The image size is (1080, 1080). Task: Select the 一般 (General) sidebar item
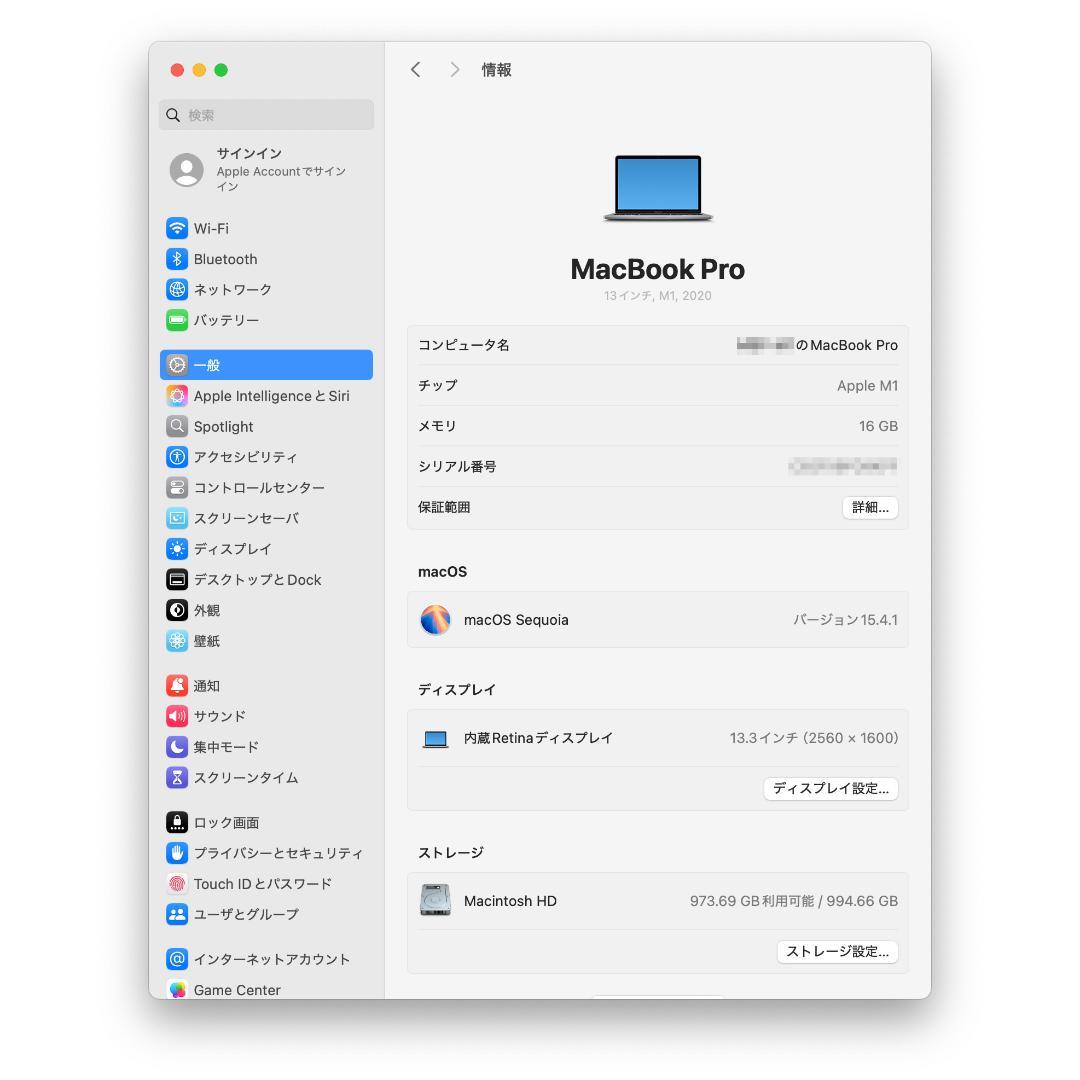[210, 365]
